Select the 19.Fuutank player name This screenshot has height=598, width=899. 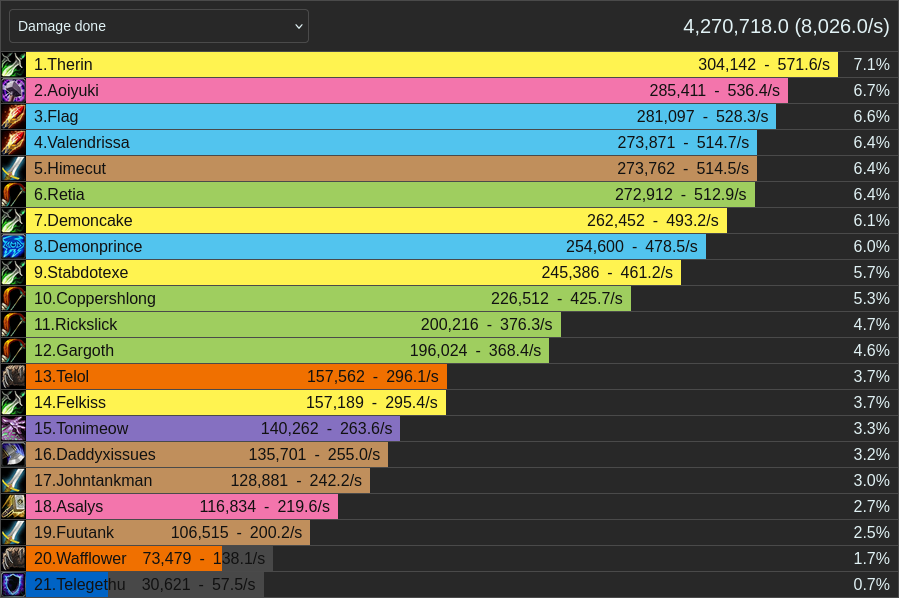pyautogui.click(x=73, y=533)
